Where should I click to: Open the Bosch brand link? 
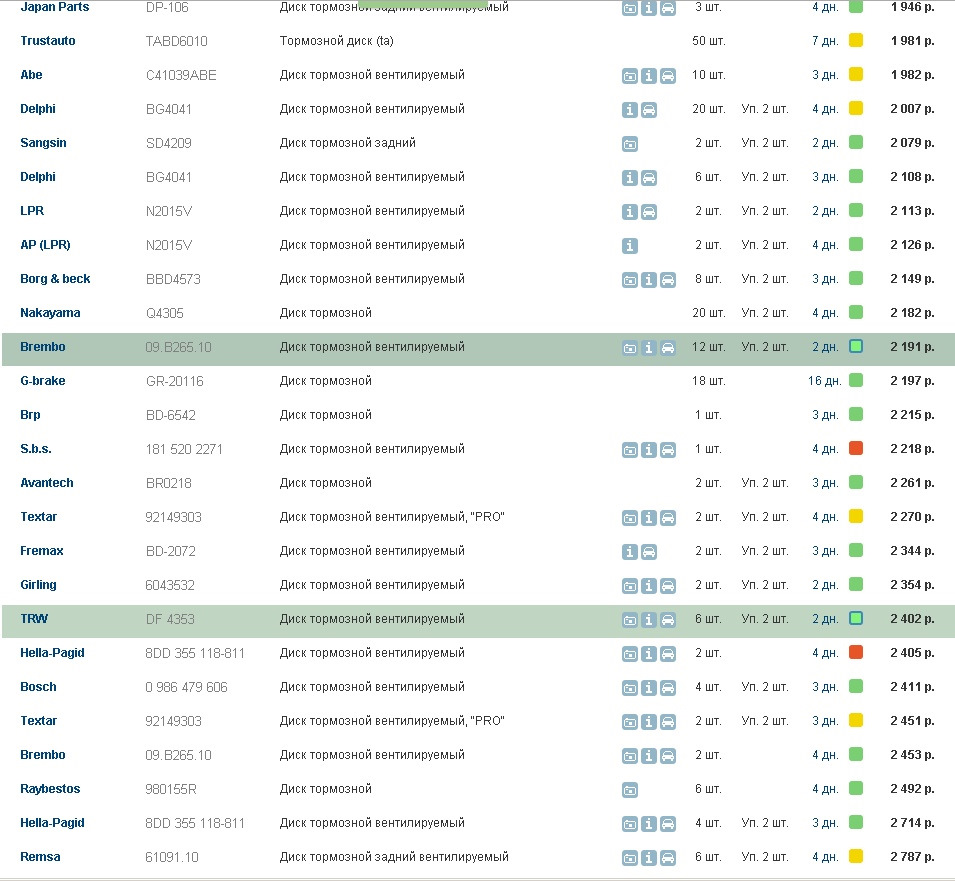tap(38, 687)
